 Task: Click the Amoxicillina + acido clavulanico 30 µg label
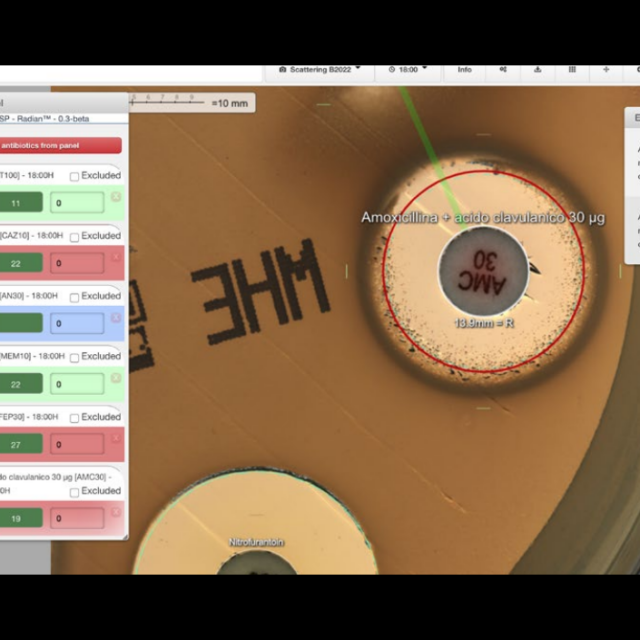click(483, 218)
